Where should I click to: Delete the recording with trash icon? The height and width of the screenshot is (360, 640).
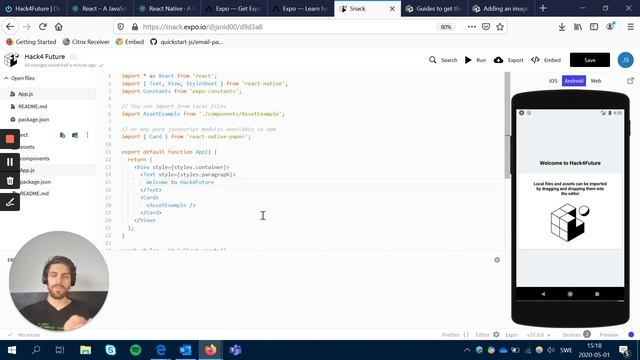[10, 181]
